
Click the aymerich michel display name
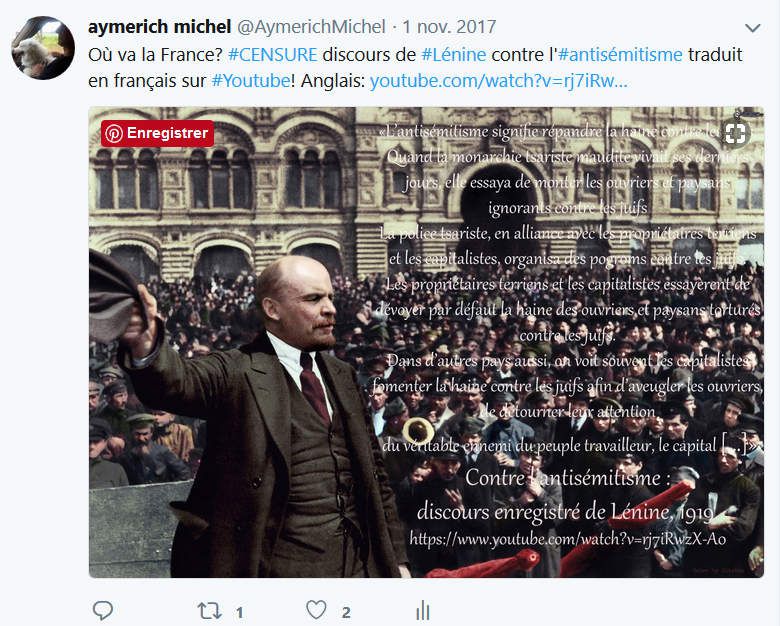click(160, 26)
